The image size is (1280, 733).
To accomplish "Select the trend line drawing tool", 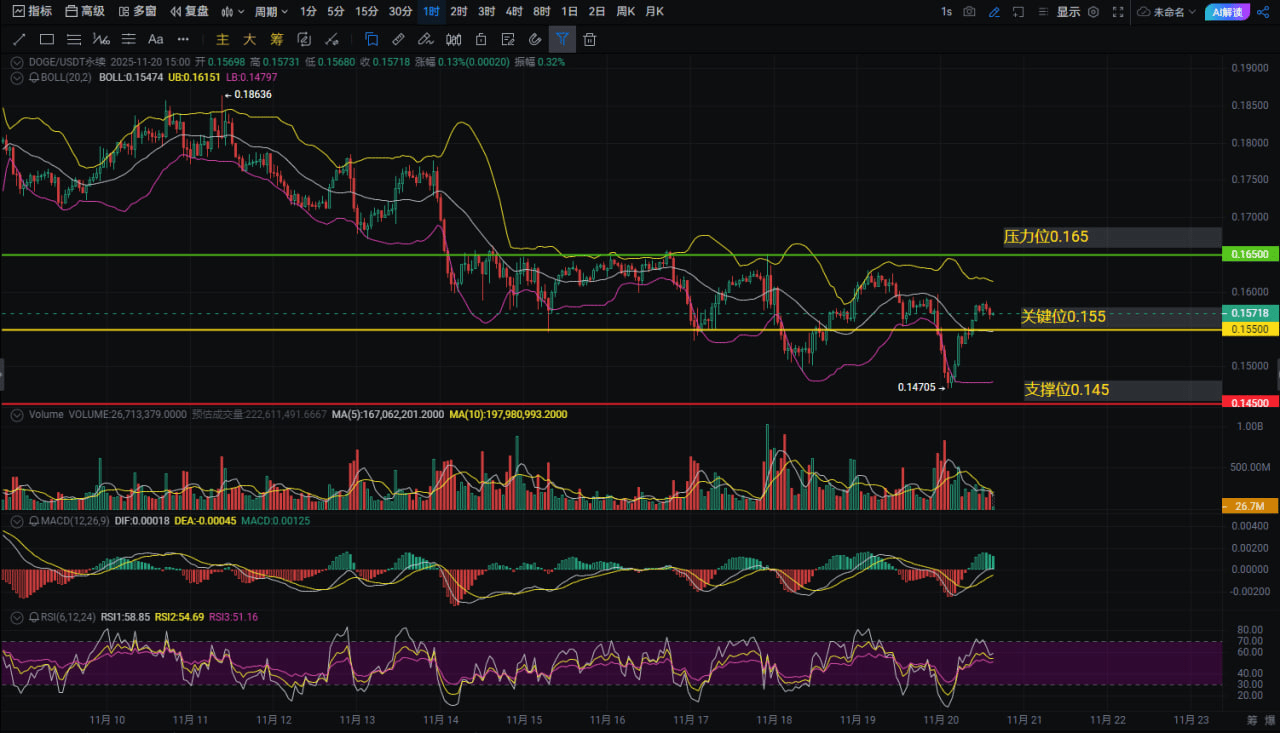I will click(19, 40).
